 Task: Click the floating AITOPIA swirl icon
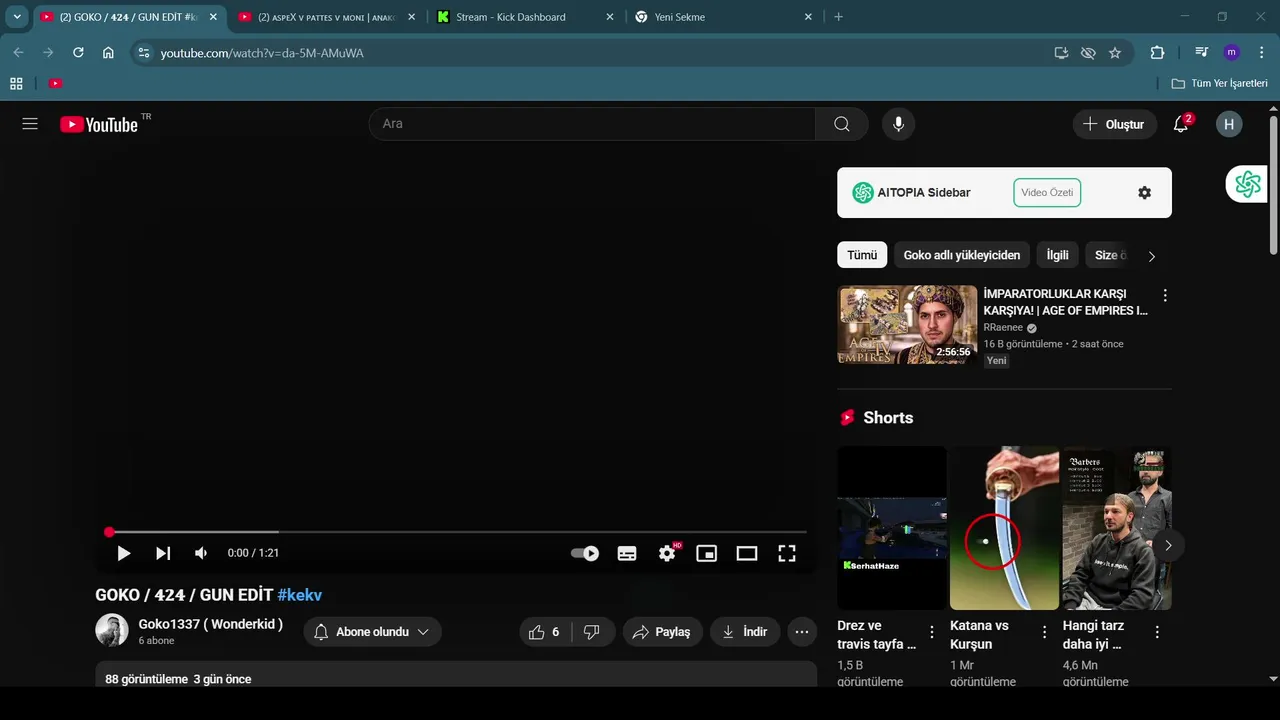(1247, 184)
